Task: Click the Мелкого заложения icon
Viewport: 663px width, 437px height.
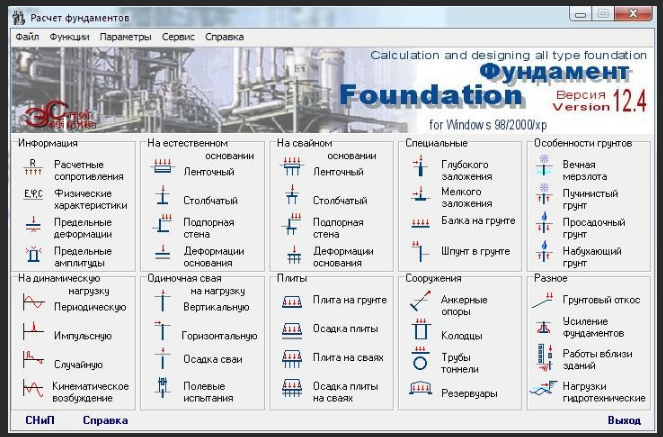Action: pos(420,194)
